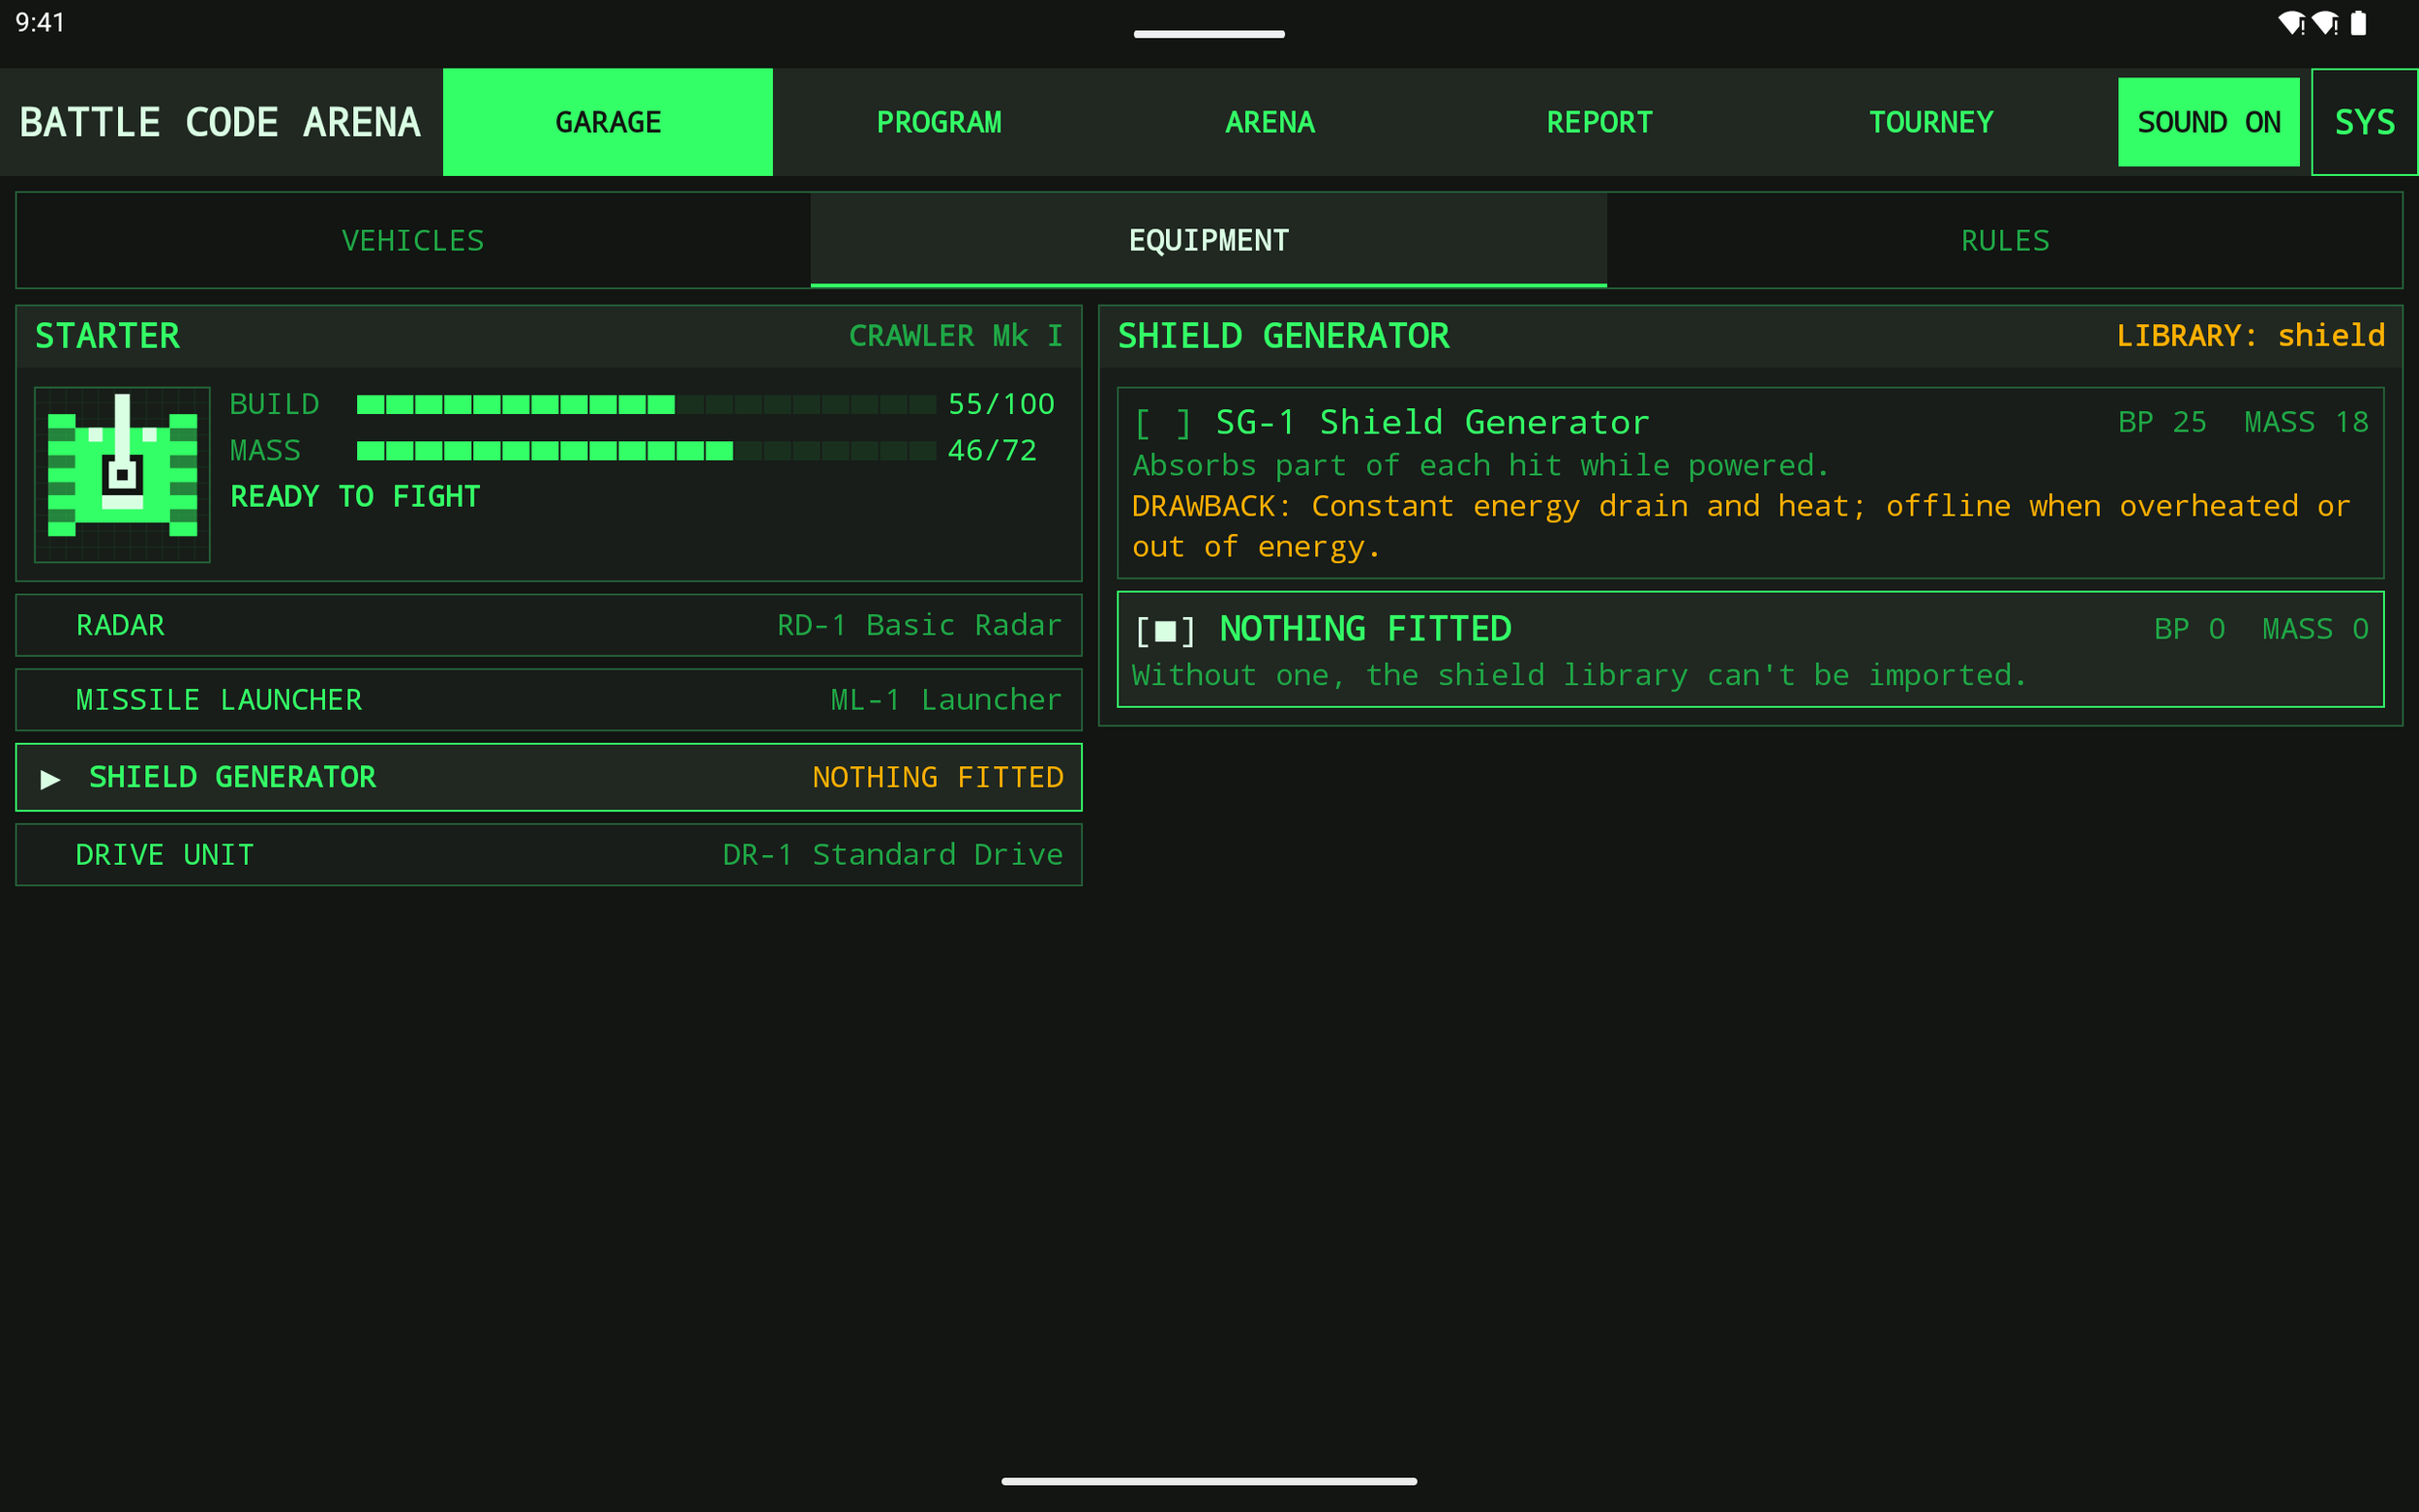Open the REPORT tab
Screen dimensions: 2419x1512
1599,122
